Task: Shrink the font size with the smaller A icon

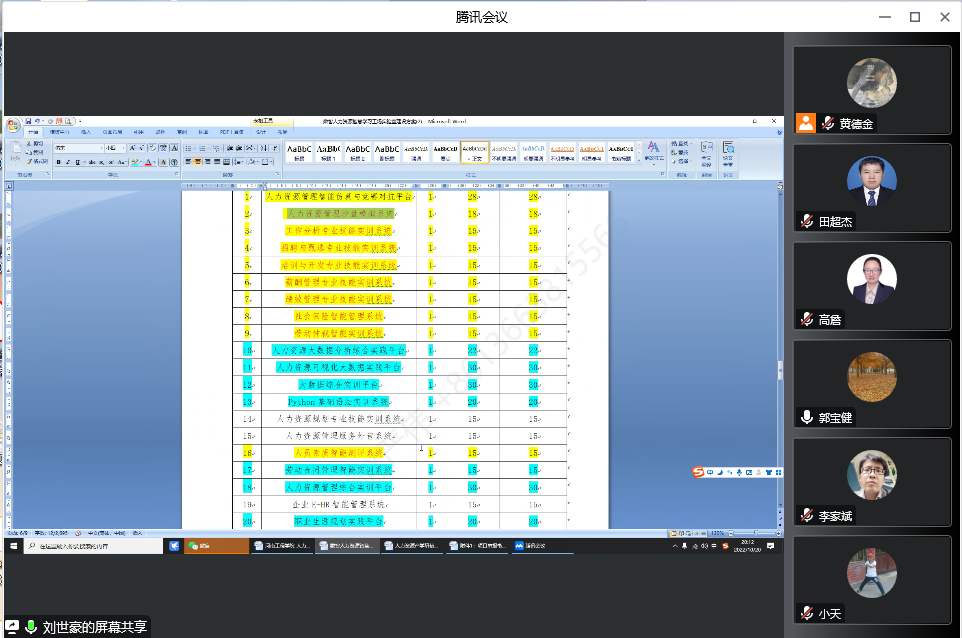Action: [142, 148]
